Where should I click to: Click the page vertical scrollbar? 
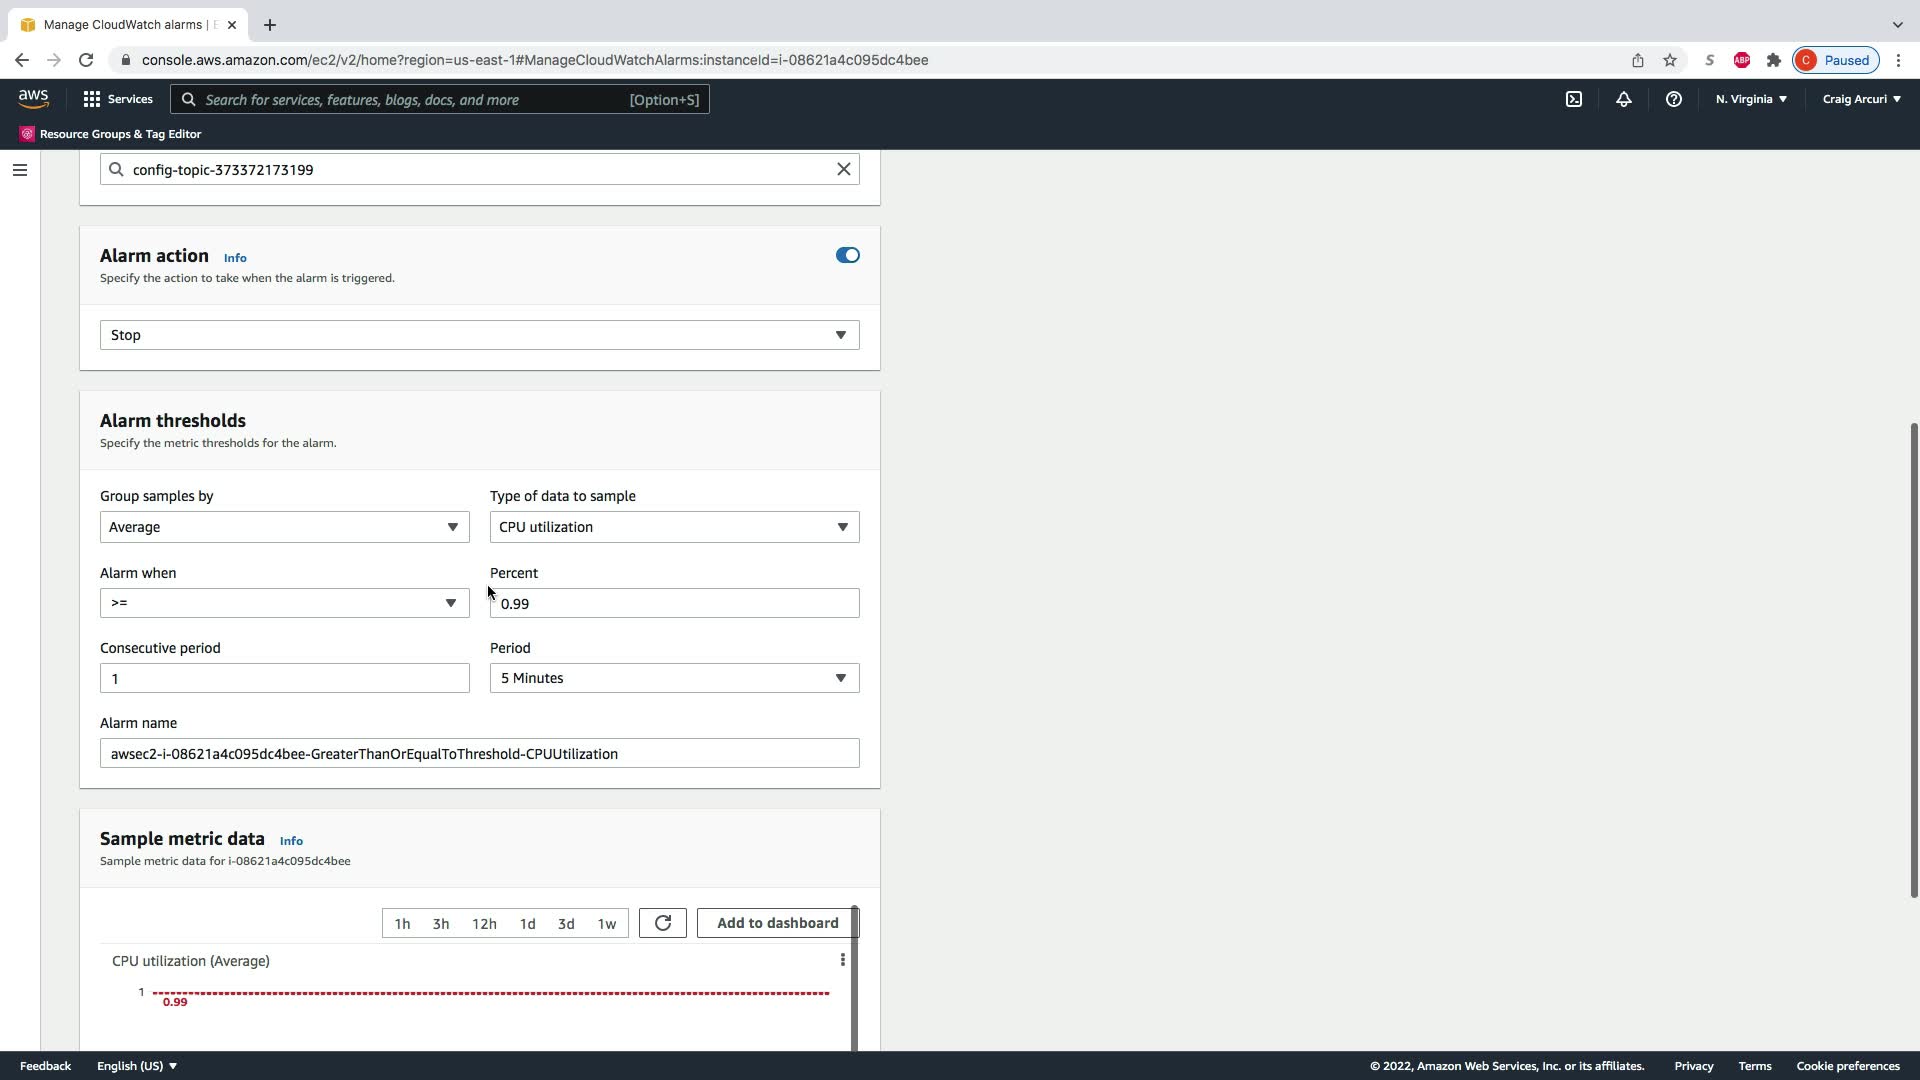tap(1913, 660)
